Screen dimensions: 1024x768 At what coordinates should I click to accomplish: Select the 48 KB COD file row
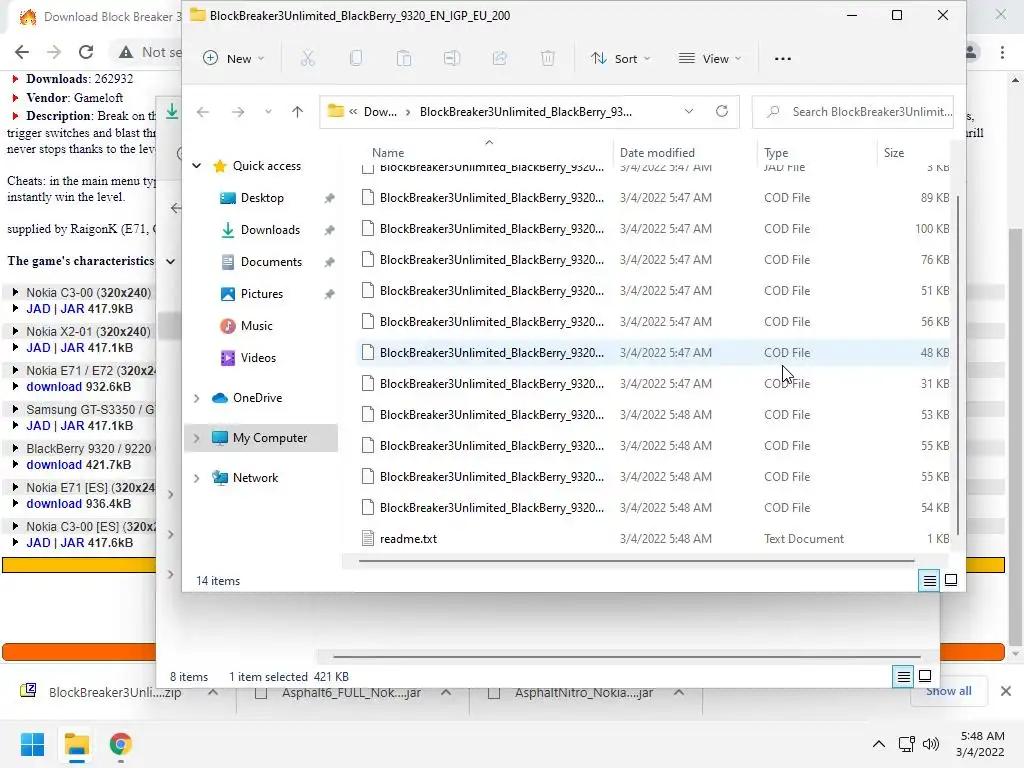[x=655, y=353]
